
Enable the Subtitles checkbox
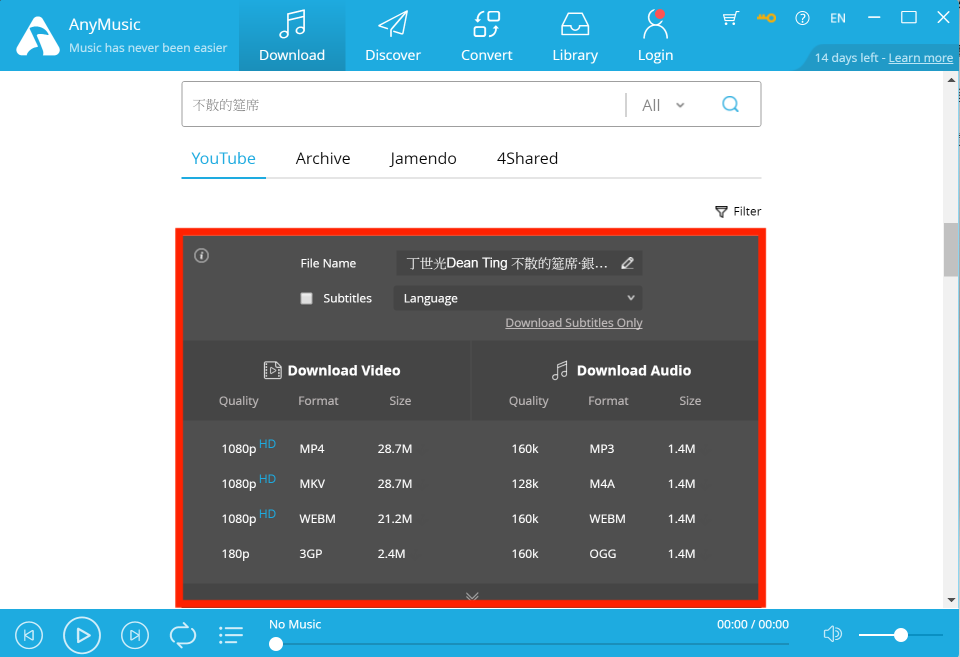click(x=307, y=298)
